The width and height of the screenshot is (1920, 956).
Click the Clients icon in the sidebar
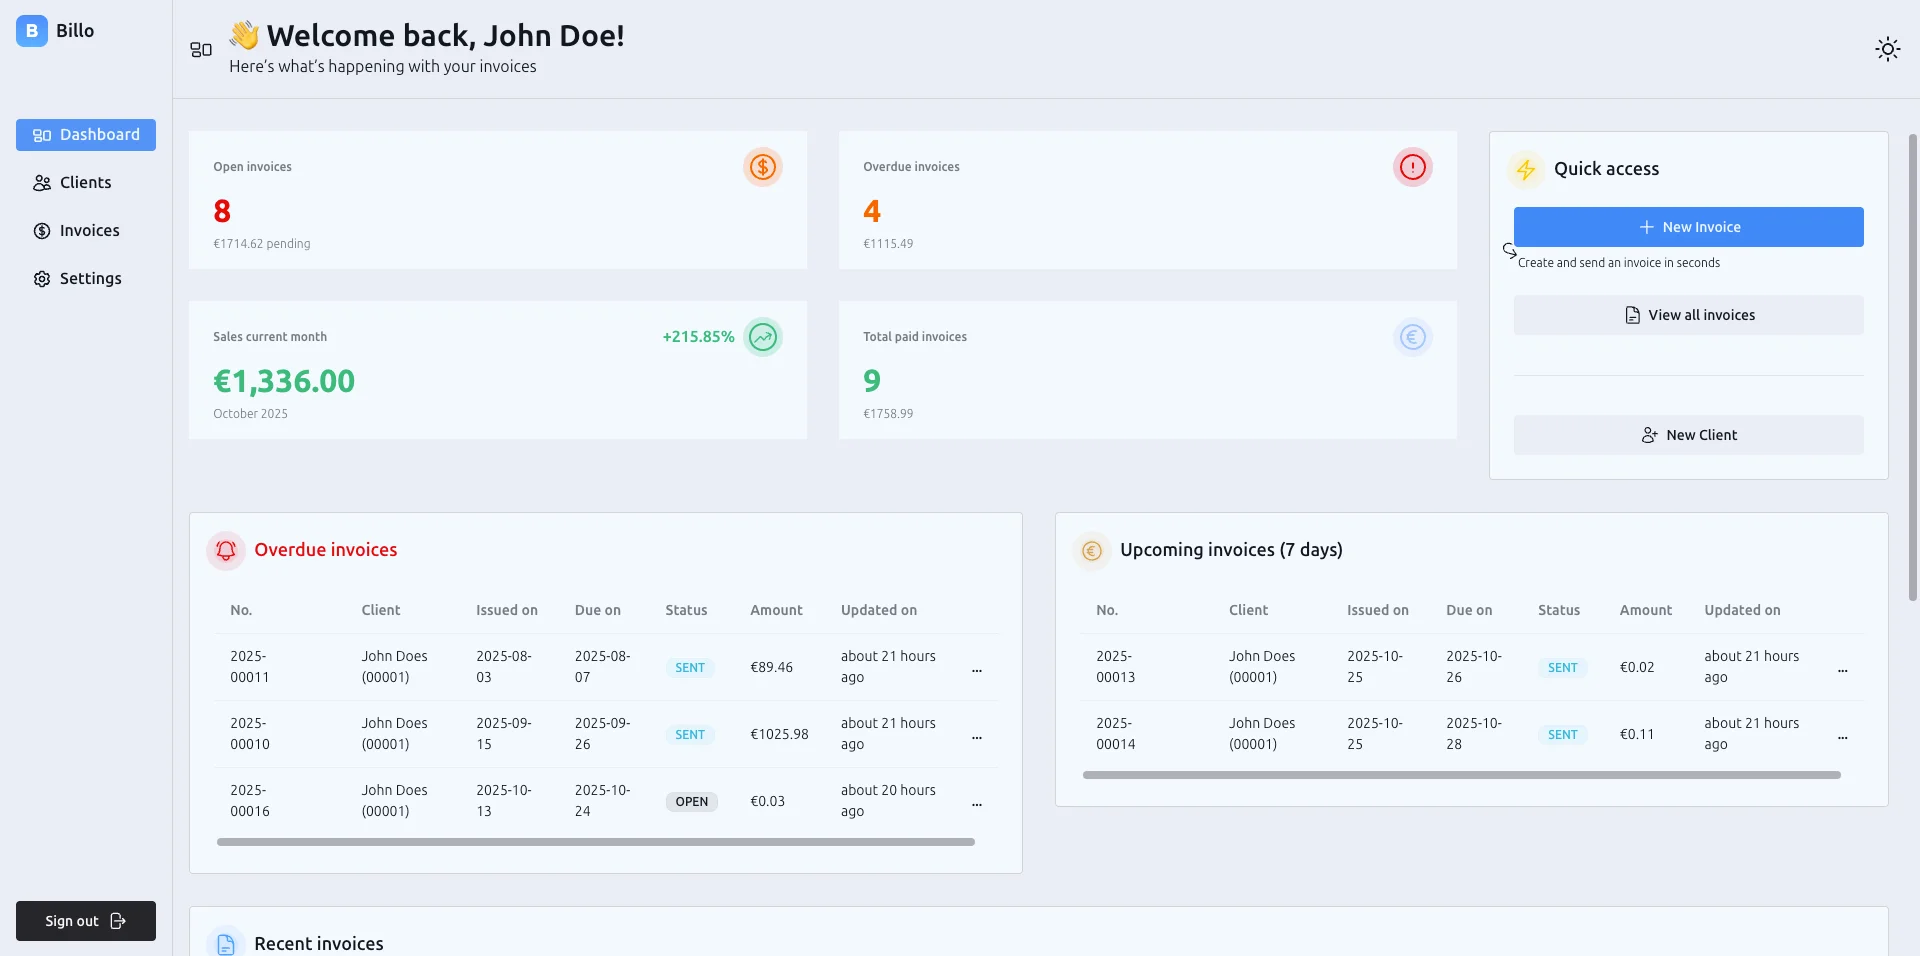(x=41, y=182)
